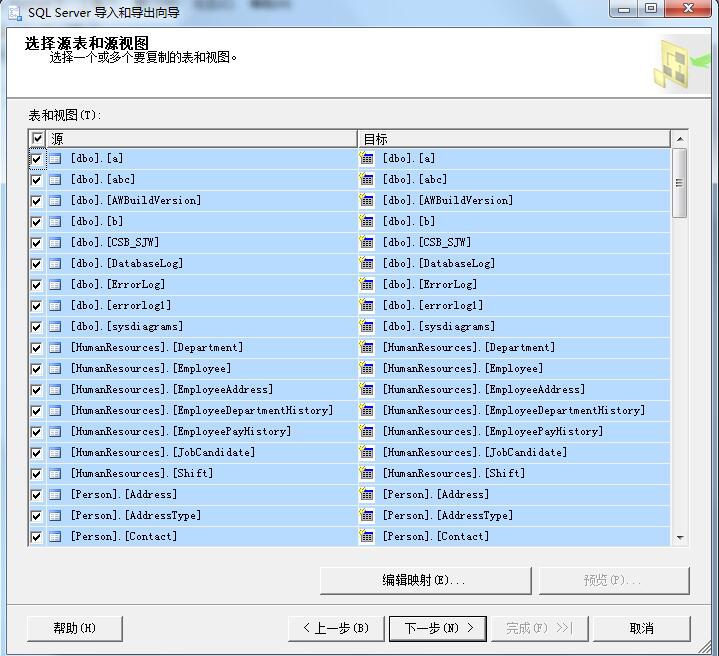Image resolution: width=719 pixels, height=656 pixels.
Task: Uncheck the [Person].[Address] checkbox
Action: pyautogui.click(x=37, y=495)
